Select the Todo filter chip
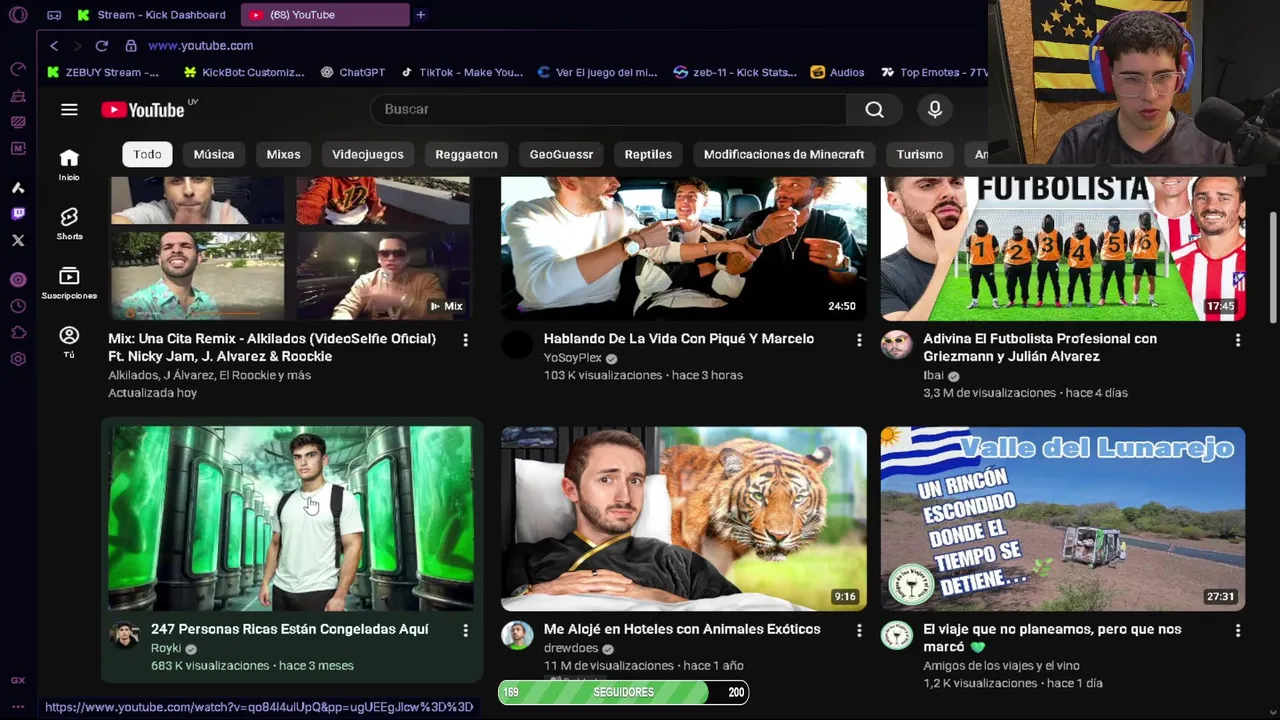Image resolution: width=1280 pixels, height=720 pixels. pos(147,154)
